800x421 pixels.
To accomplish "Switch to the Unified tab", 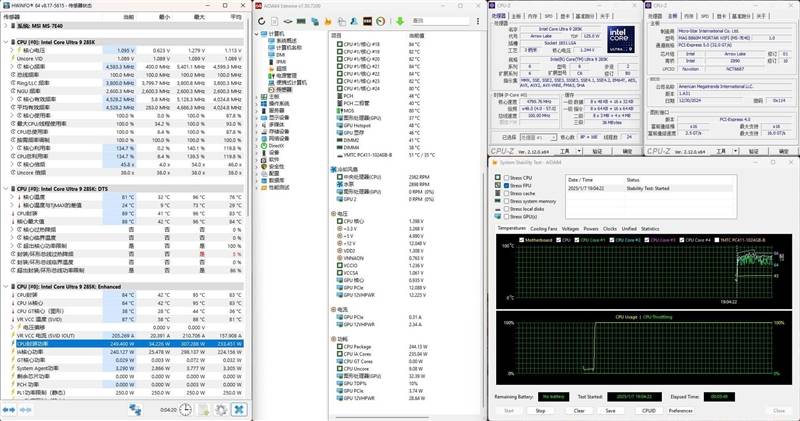I will pyautogui.click(x=629, y=229).
